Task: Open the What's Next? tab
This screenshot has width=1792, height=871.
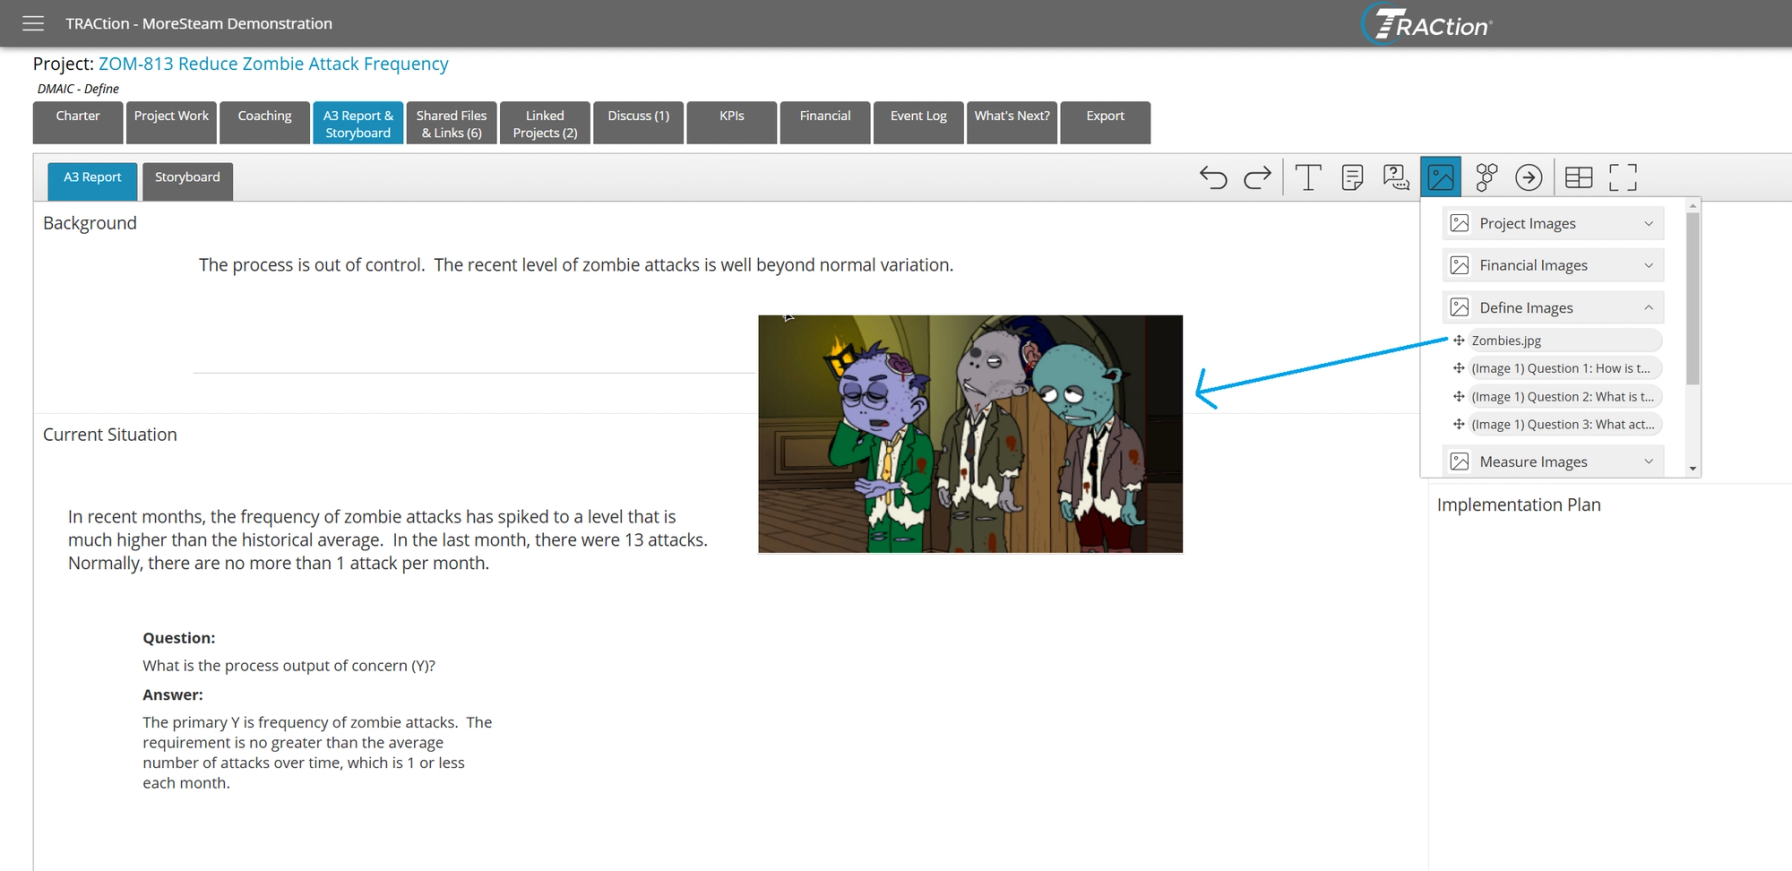Action: pyautogui.click(x=1012, y=123)
